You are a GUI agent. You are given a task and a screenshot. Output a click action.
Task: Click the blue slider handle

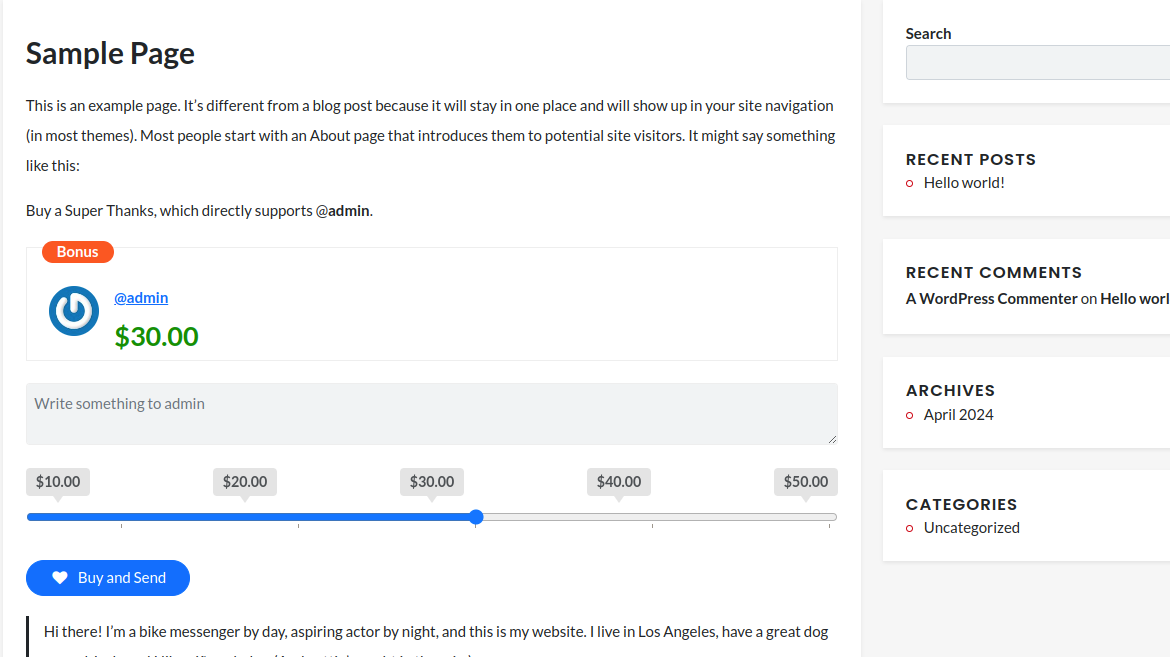click(x=476, y=517)
